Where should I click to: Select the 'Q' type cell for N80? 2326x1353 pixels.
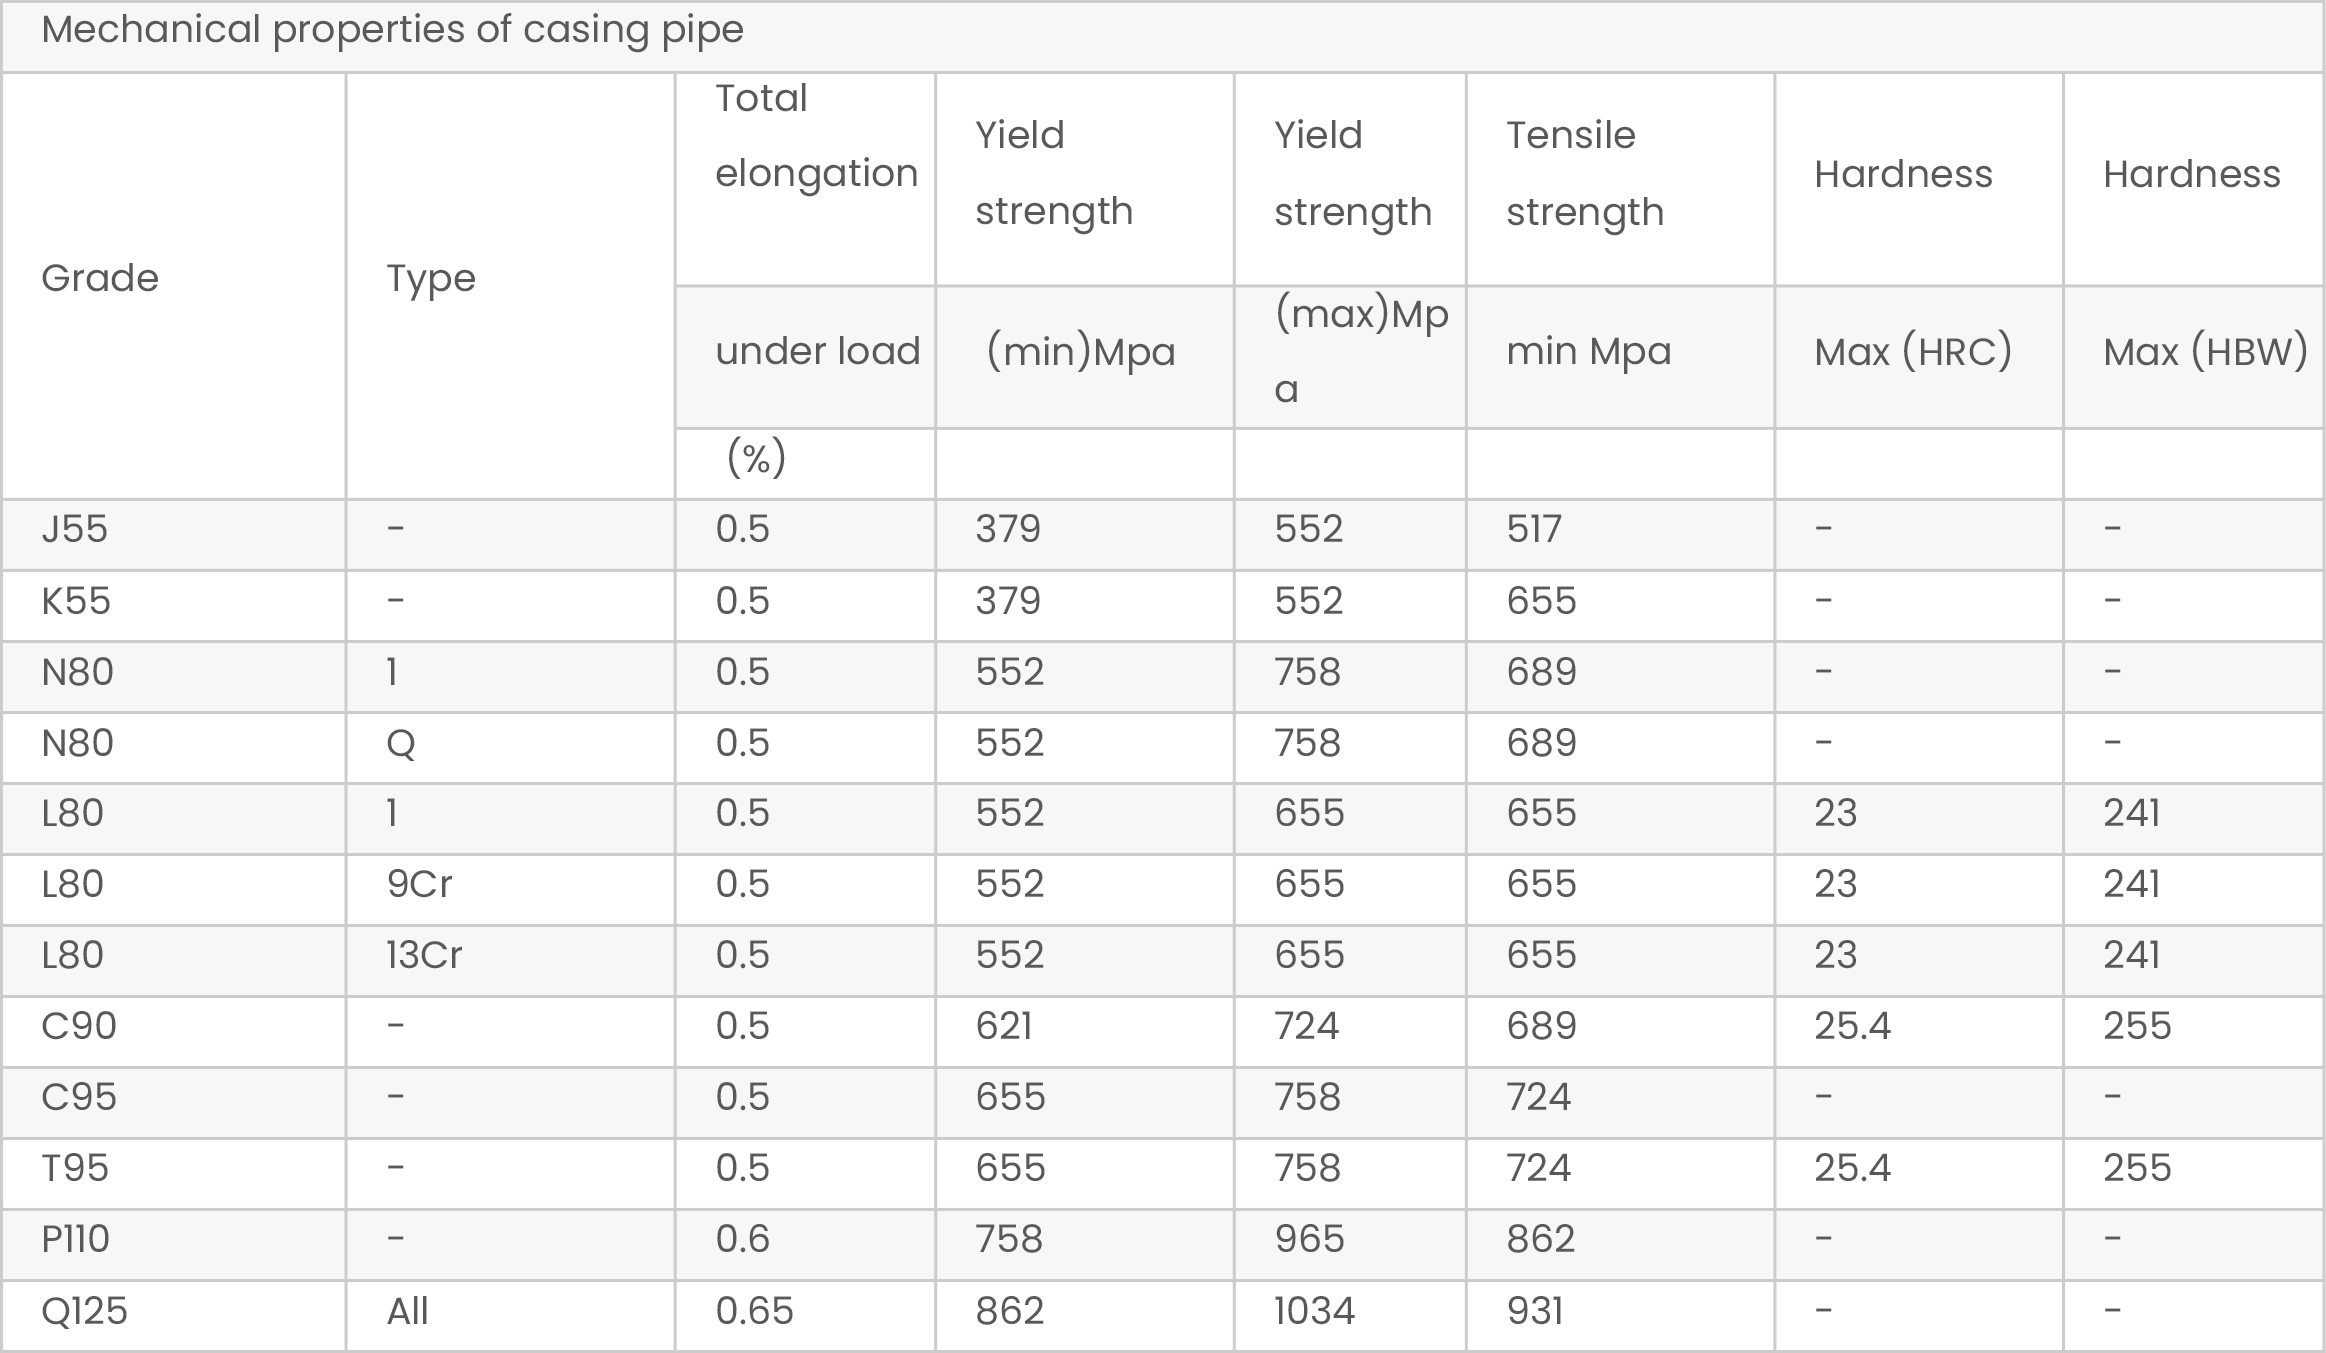(x=401, y=743)
